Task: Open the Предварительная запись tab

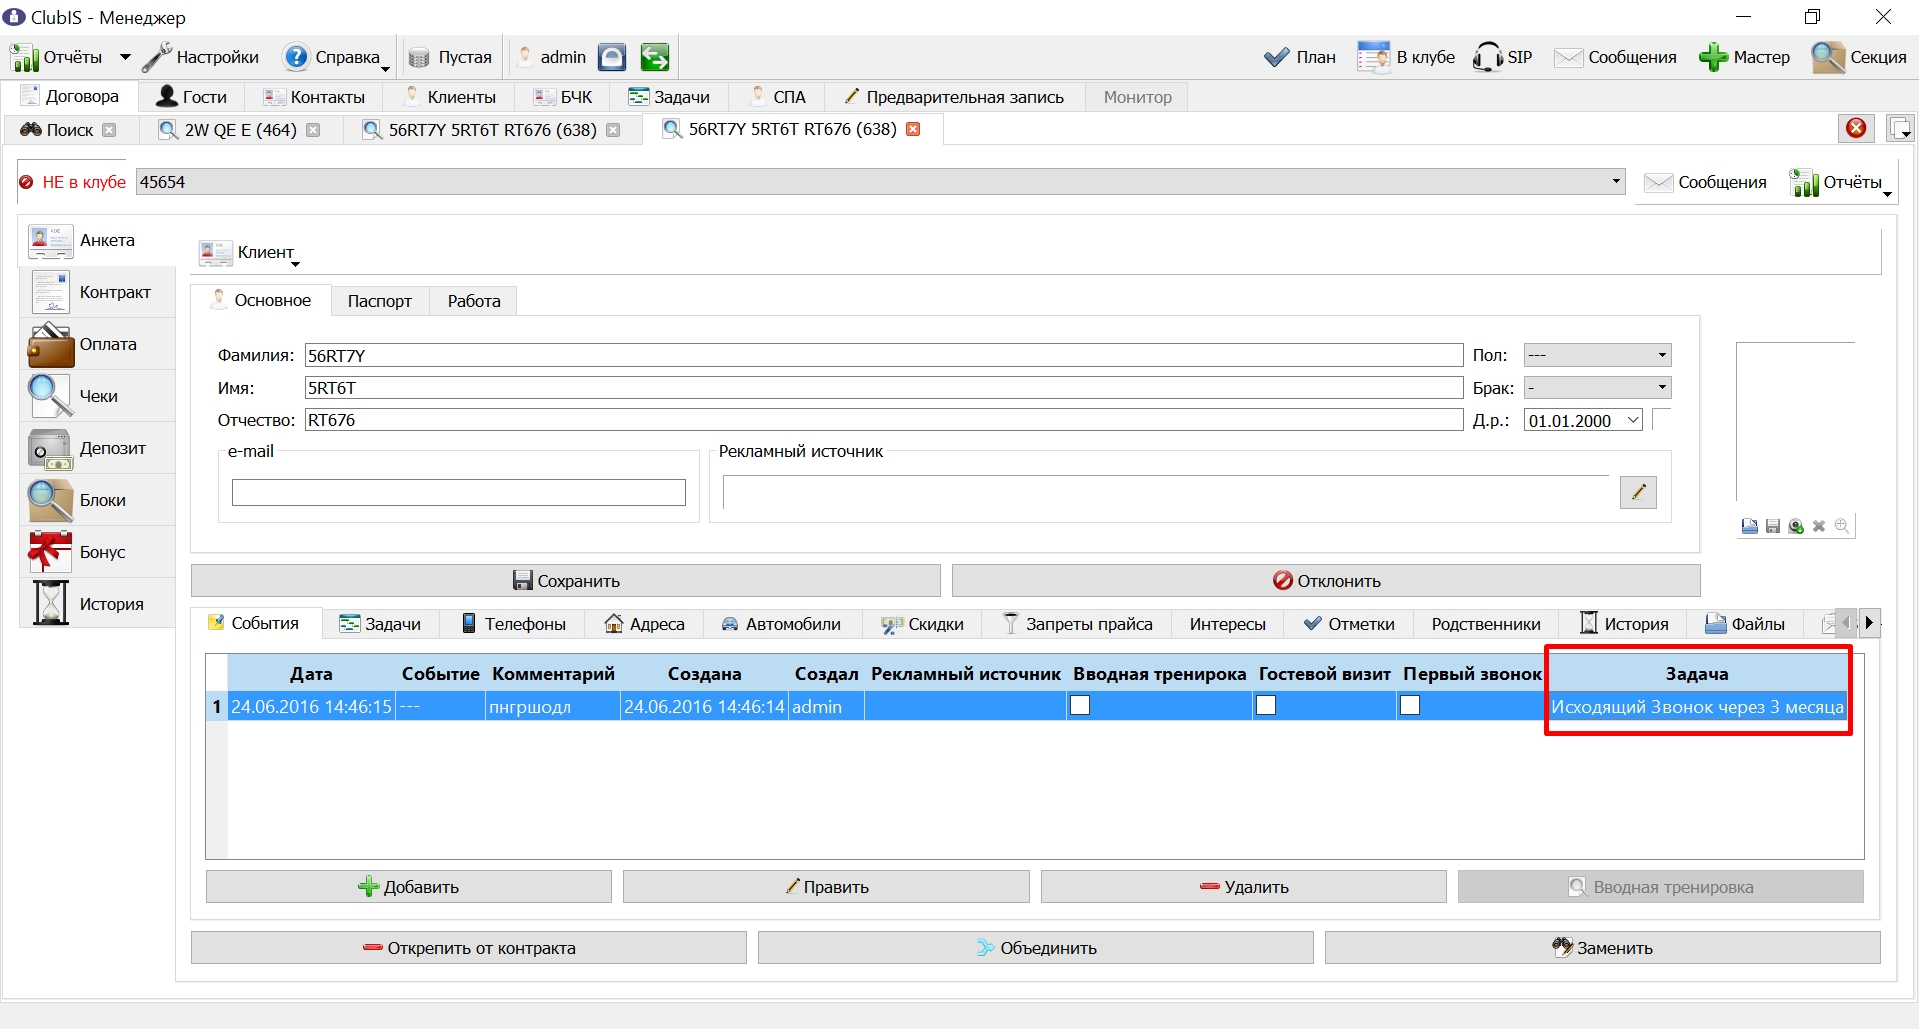Action: pos(955,97)
